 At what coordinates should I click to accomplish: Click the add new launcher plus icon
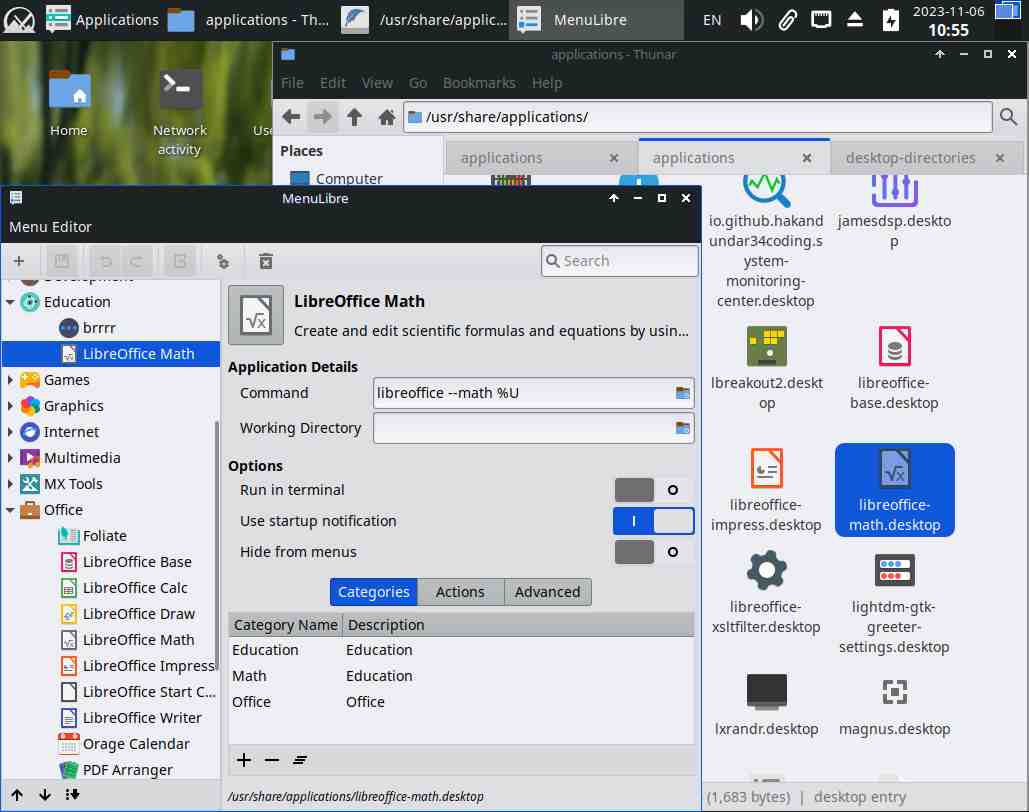[x=19, y=261]
